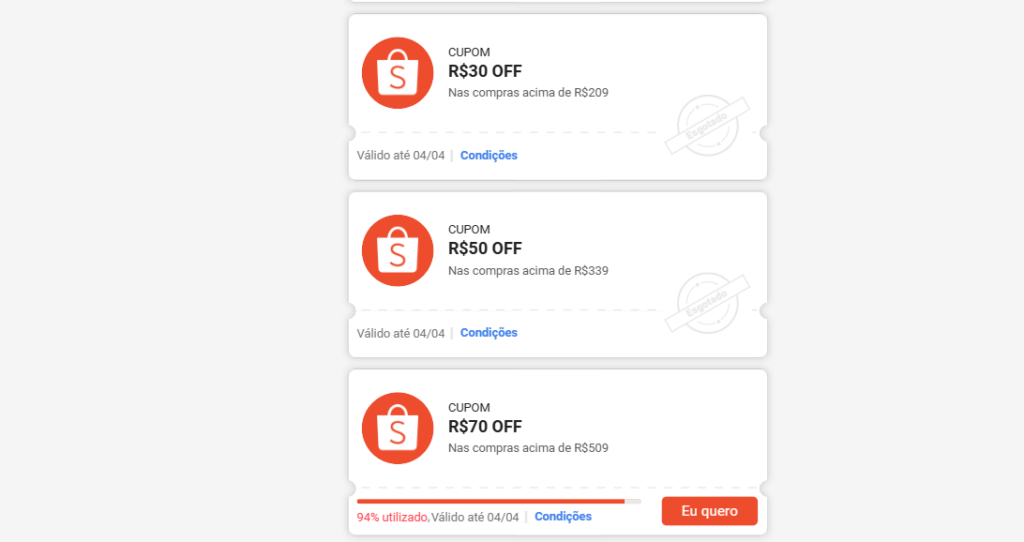Click the text Nas compras acima de R$509
The height and width of the screenshot is (542, 1024).
coord(528,448)
